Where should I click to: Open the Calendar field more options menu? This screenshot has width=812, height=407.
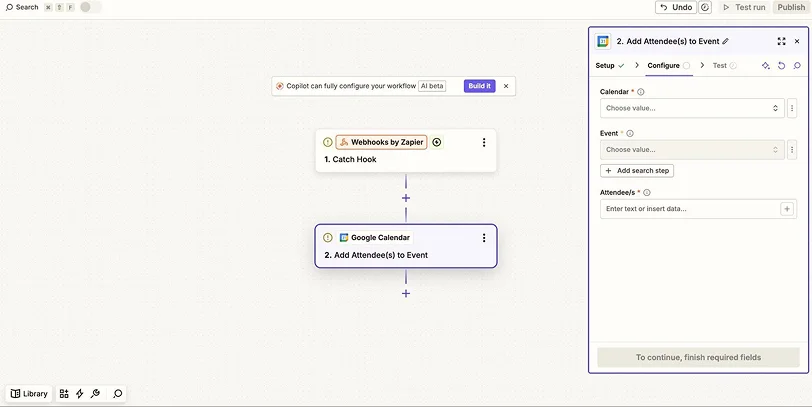click(x=792, y=108)
